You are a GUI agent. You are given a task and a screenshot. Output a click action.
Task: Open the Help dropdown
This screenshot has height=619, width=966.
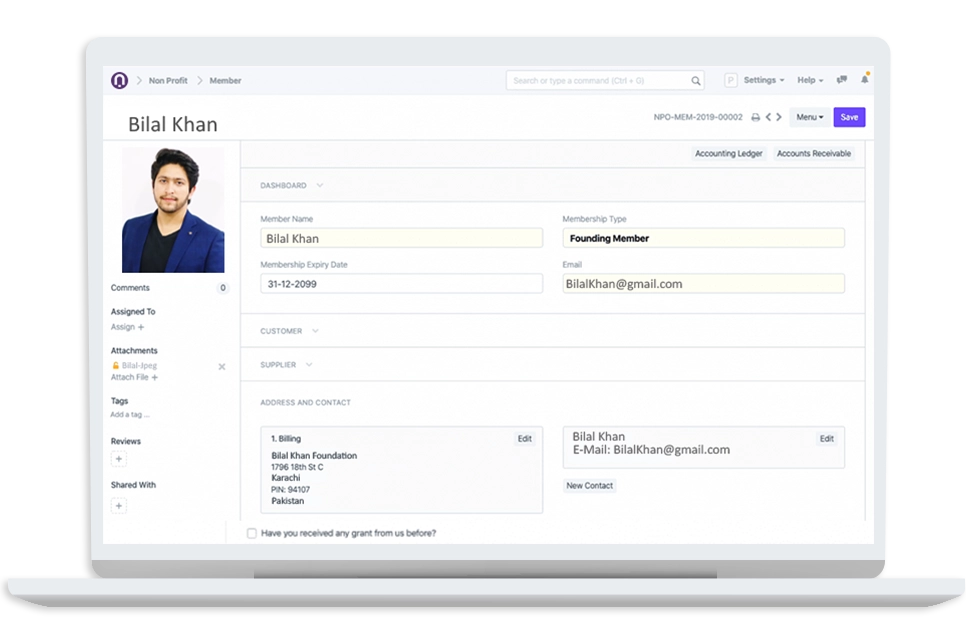(x=810, y=80)
